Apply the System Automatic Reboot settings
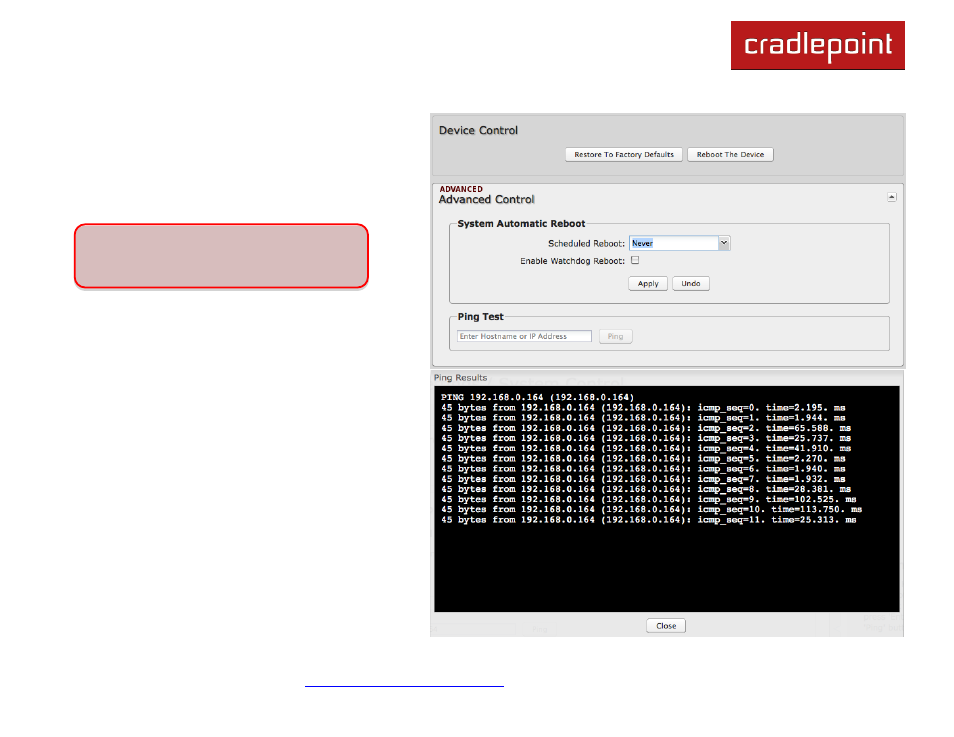Screen dimensions: 954x737 [648, 284]
